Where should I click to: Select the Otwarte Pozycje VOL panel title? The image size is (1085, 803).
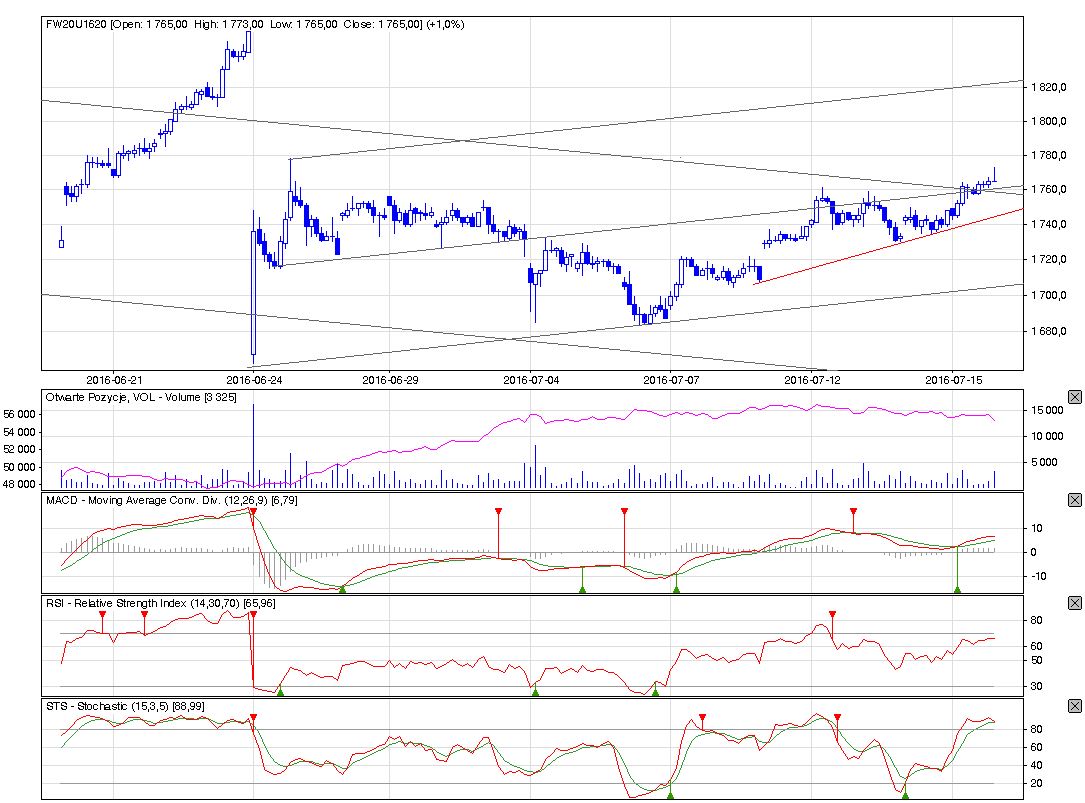coord(140,397)
